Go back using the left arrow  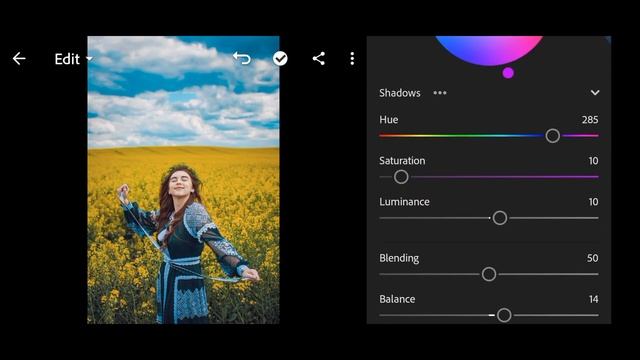click(x=19, y=59)
